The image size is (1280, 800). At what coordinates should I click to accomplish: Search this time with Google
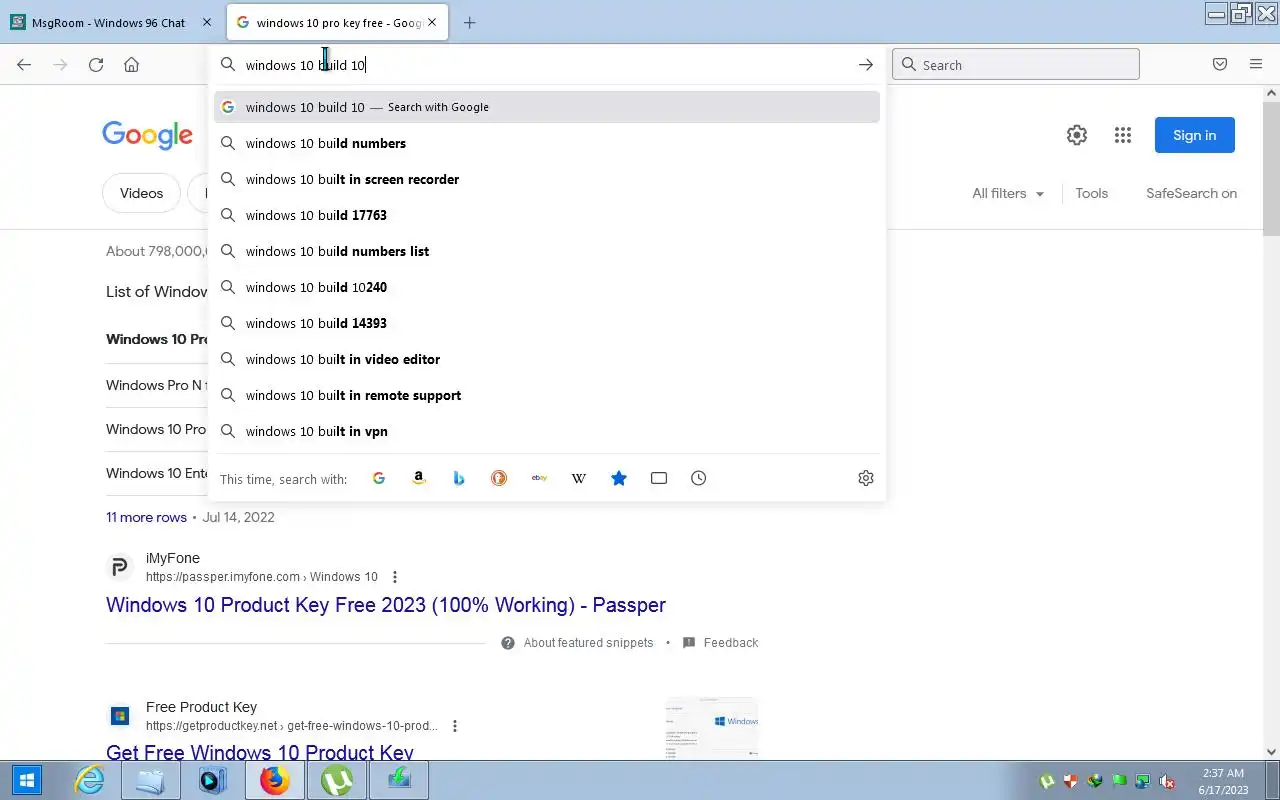(379, 478)
